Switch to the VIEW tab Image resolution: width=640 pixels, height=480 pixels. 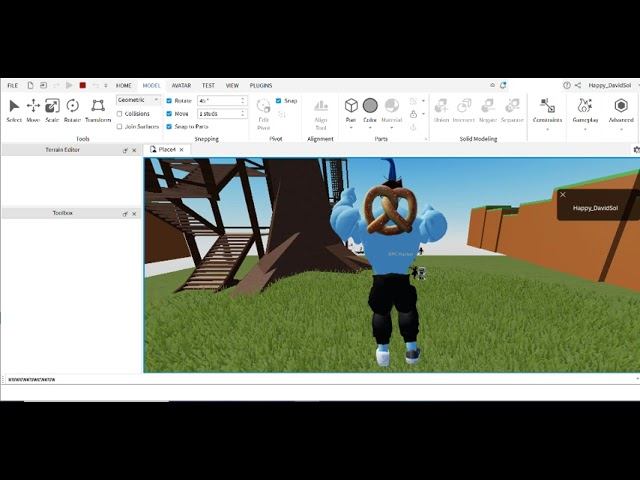(232, 85)
